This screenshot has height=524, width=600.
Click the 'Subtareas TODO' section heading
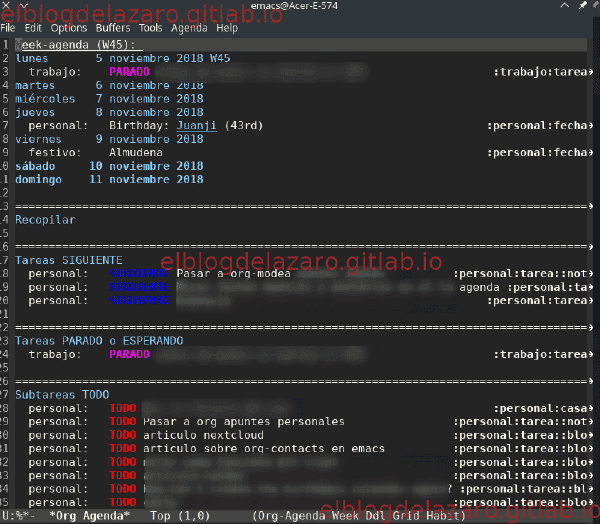(62, 395)
